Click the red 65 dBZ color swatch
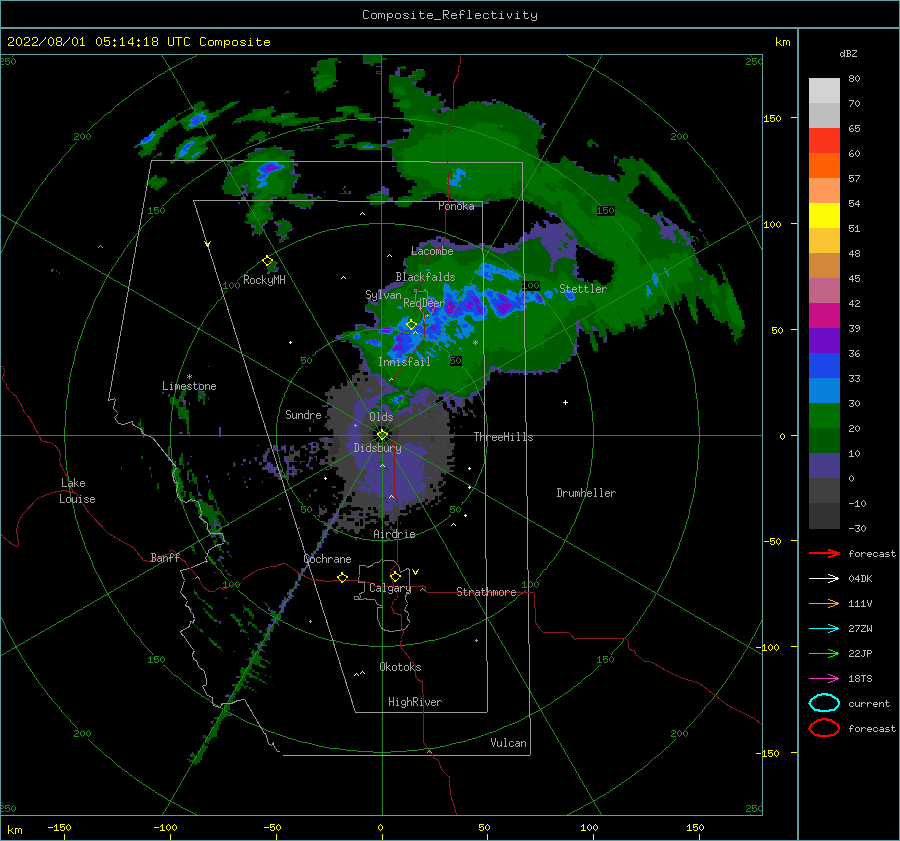Viewport: 900px width, 841px height. (x=824, y=141)
